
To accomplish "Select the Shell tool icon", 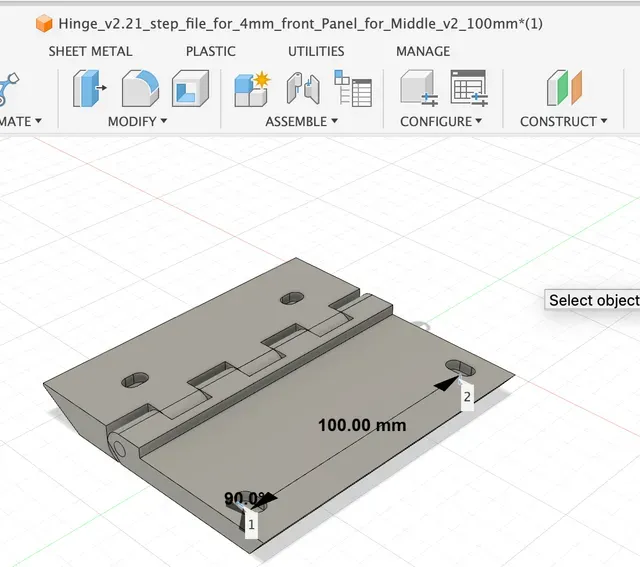I will click(190, 88).
